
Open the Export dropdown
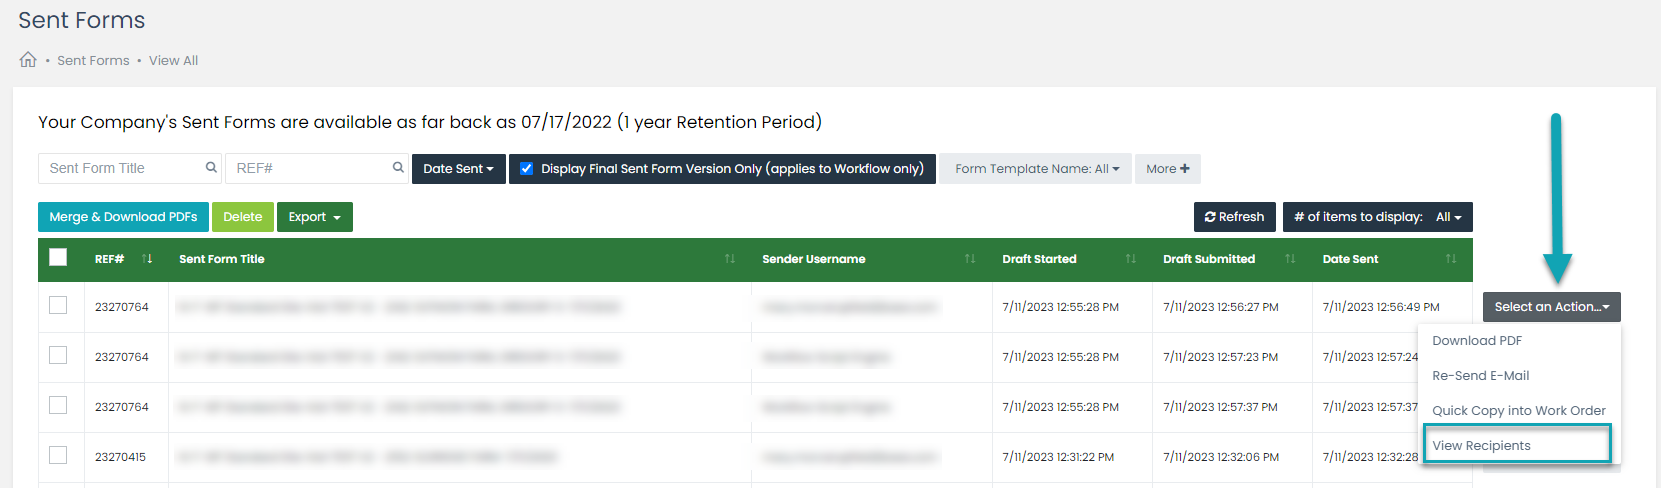[x=315, y=217]
